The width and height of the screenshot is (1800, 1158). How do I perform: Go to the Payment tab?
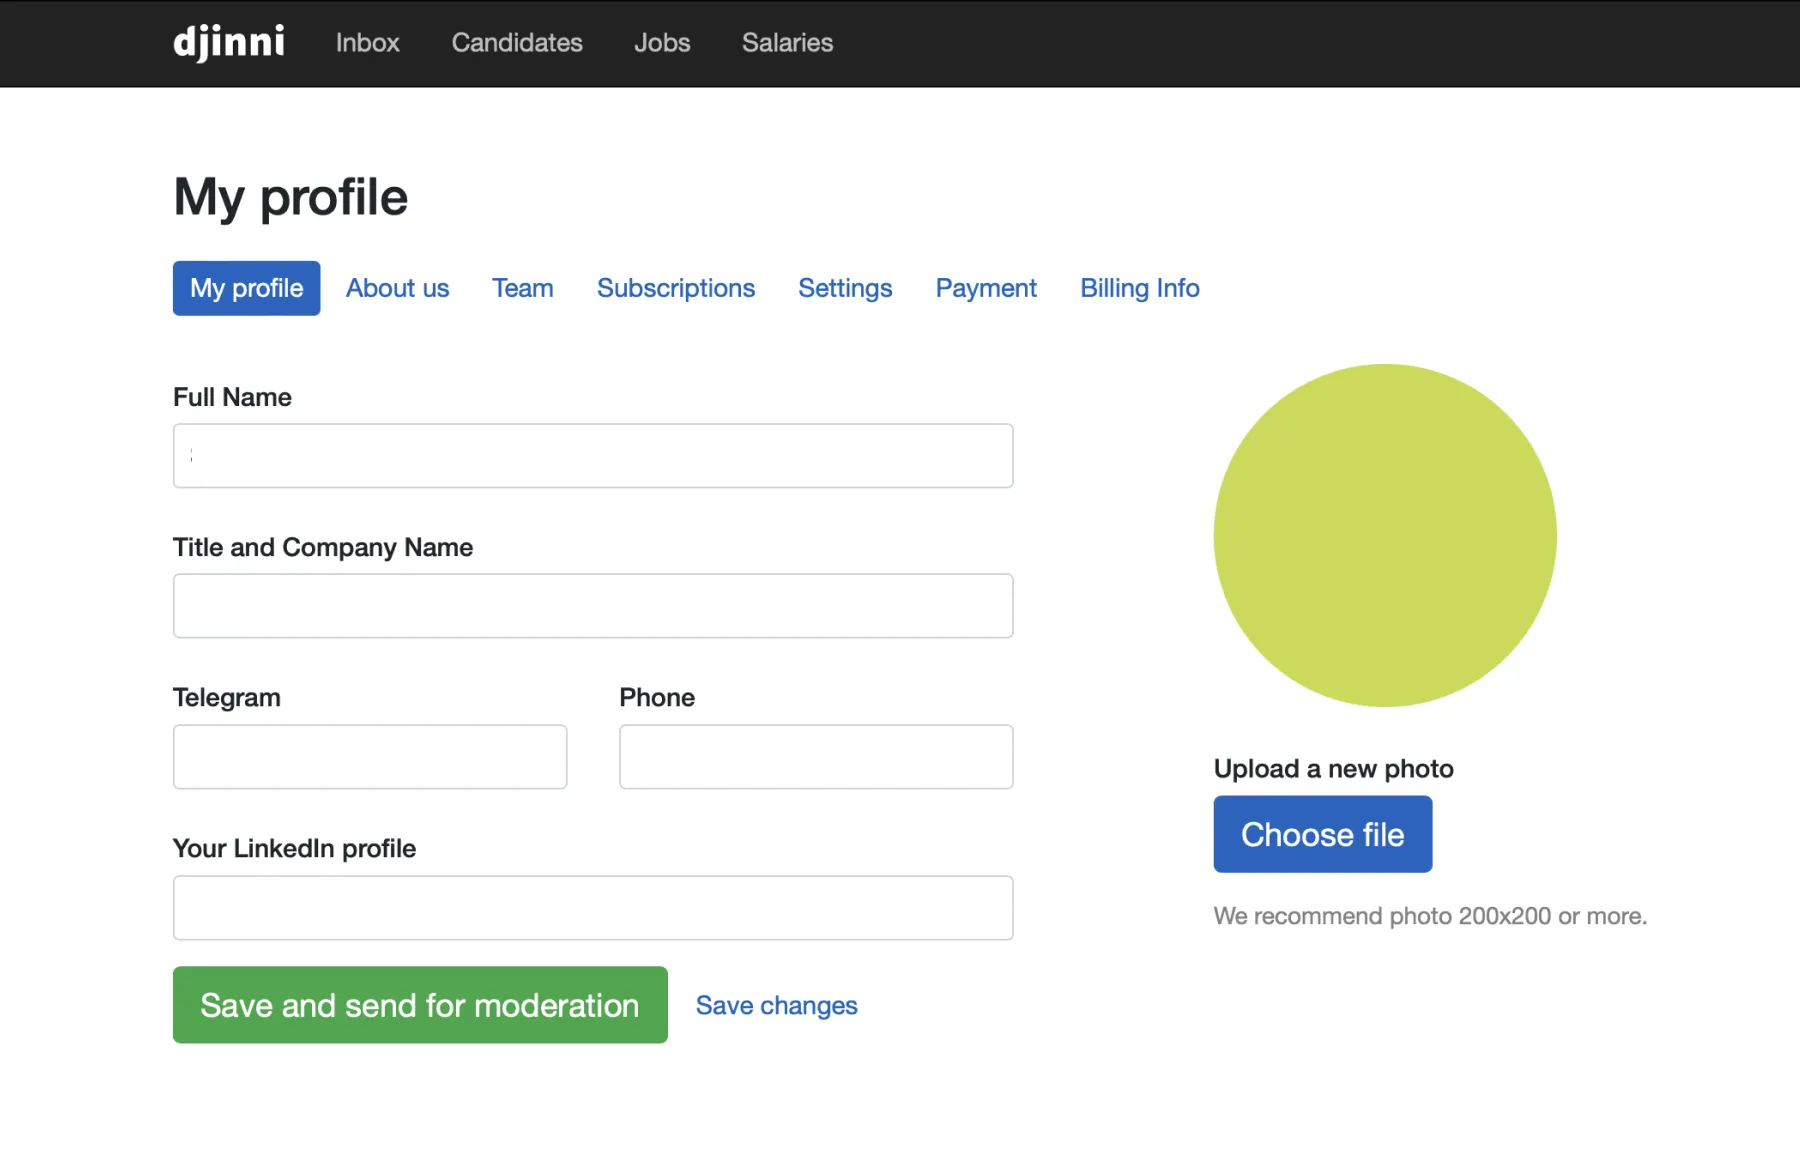coord(986,288)
